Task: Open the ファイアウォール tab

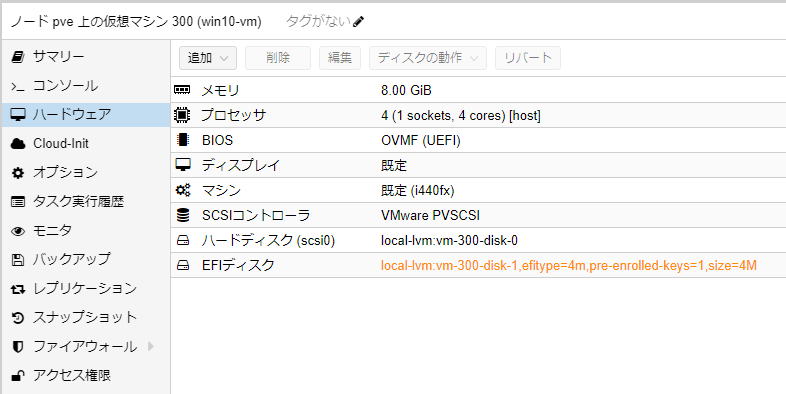Action: (x=86, y=347)
